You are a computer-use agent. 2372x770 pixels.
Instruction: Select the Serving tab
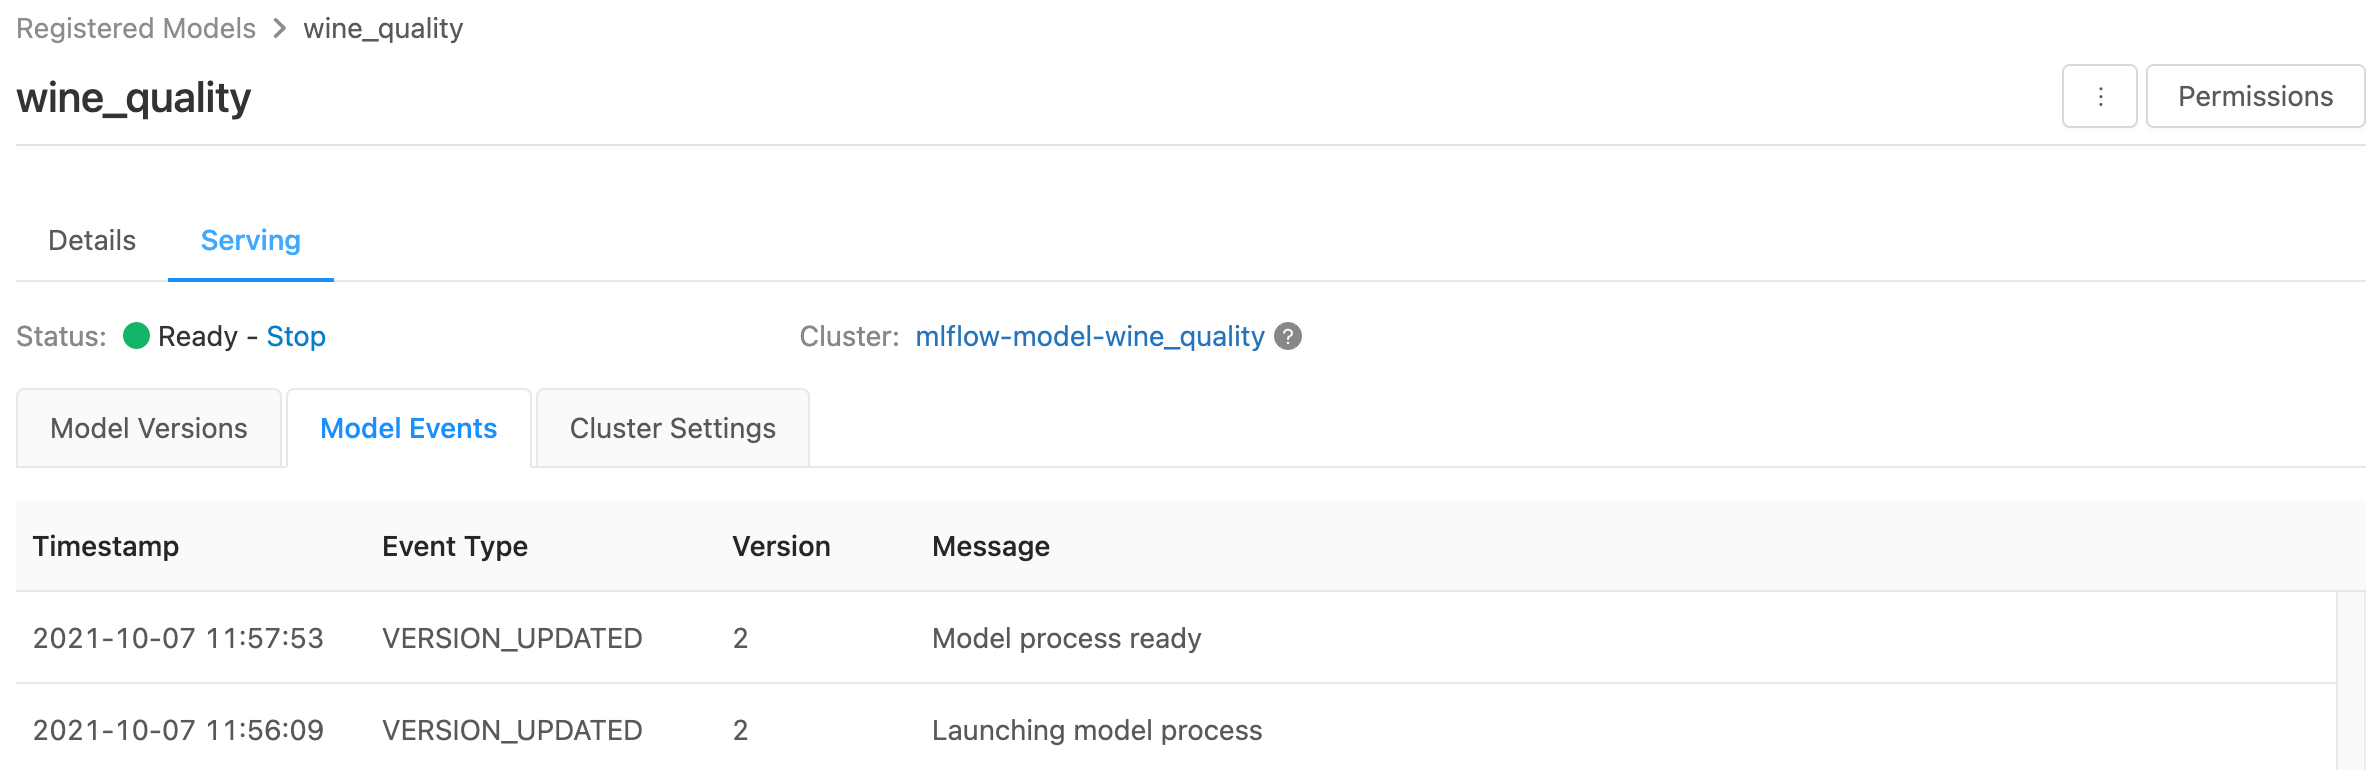(250, 240)
